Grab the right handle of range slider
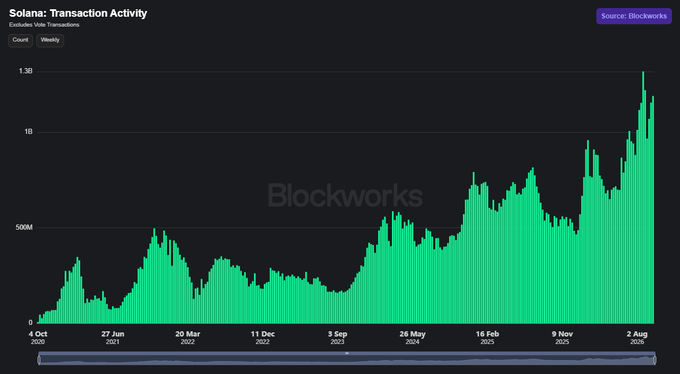Image resolution: width=680 pixels, height=374 pixels. pos(654,360)
